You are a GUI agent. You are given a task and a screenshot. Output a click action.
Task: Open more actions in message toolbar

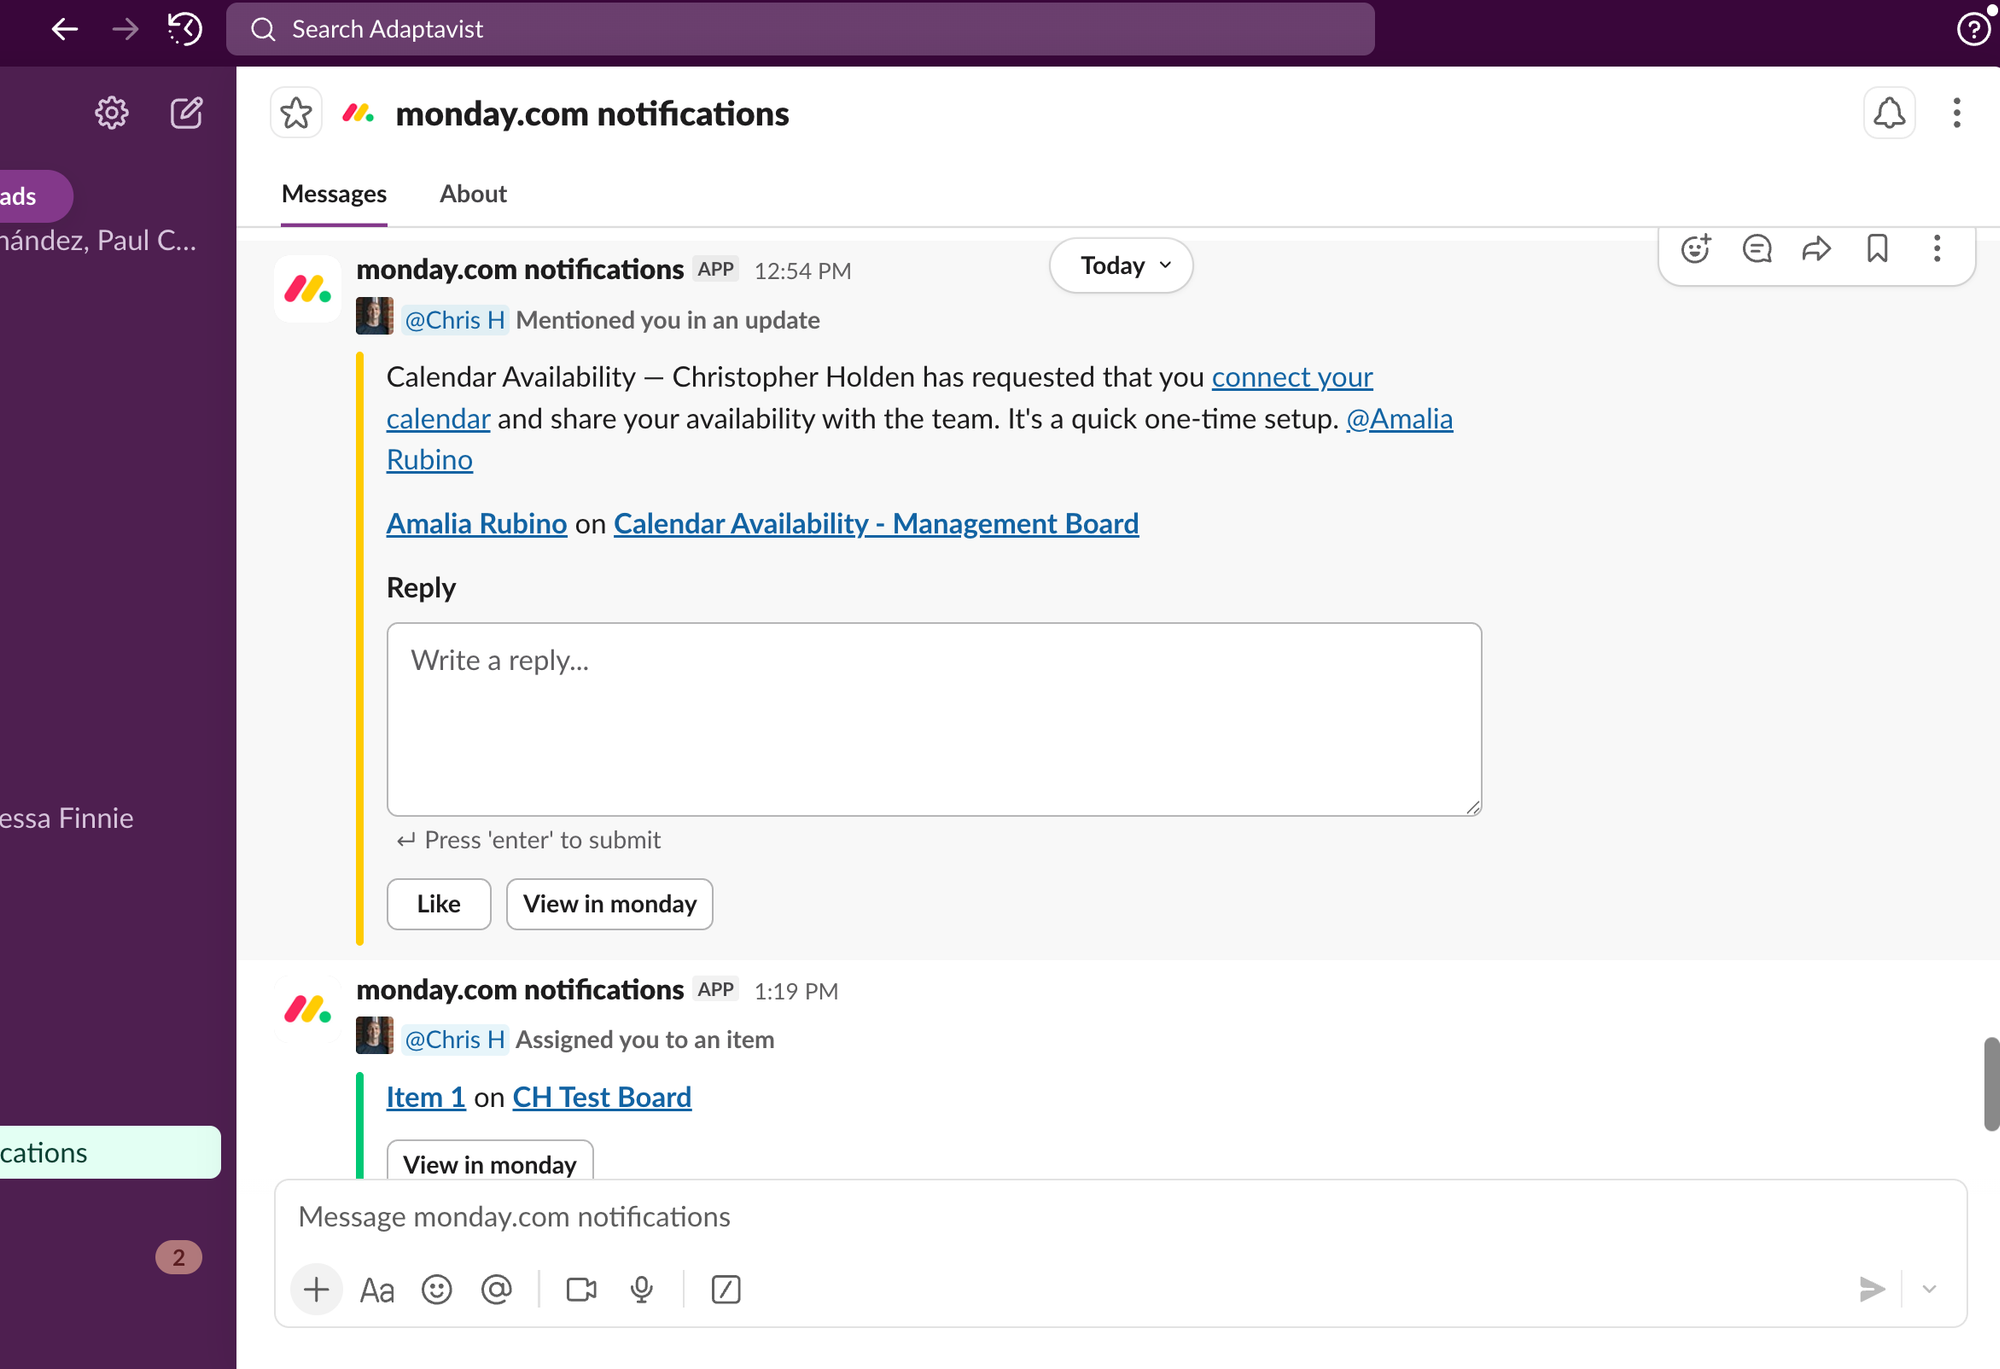tap(1937, 249)
